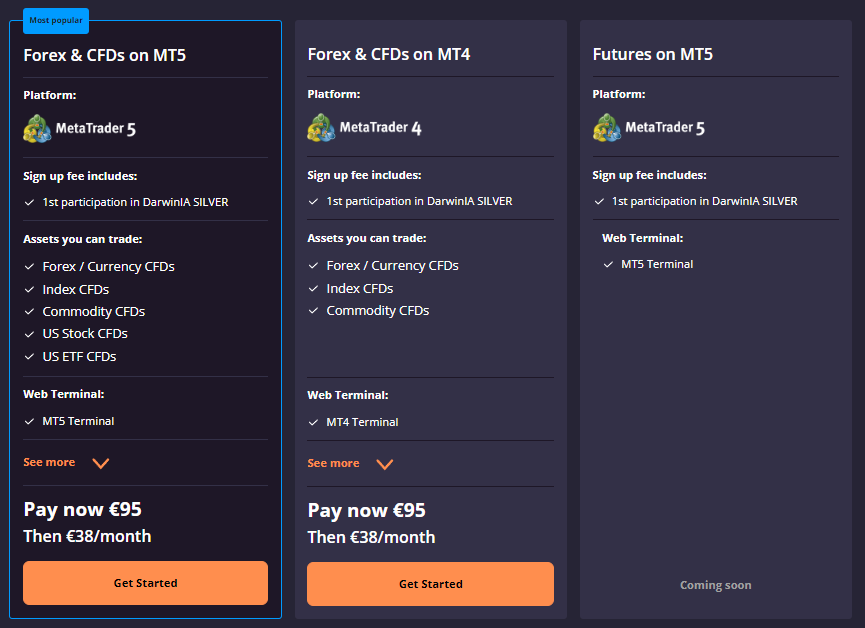Click checkmark next to US ETF CFDs
Viewport: 865px width, 628px height.
(x=30, y=357)
